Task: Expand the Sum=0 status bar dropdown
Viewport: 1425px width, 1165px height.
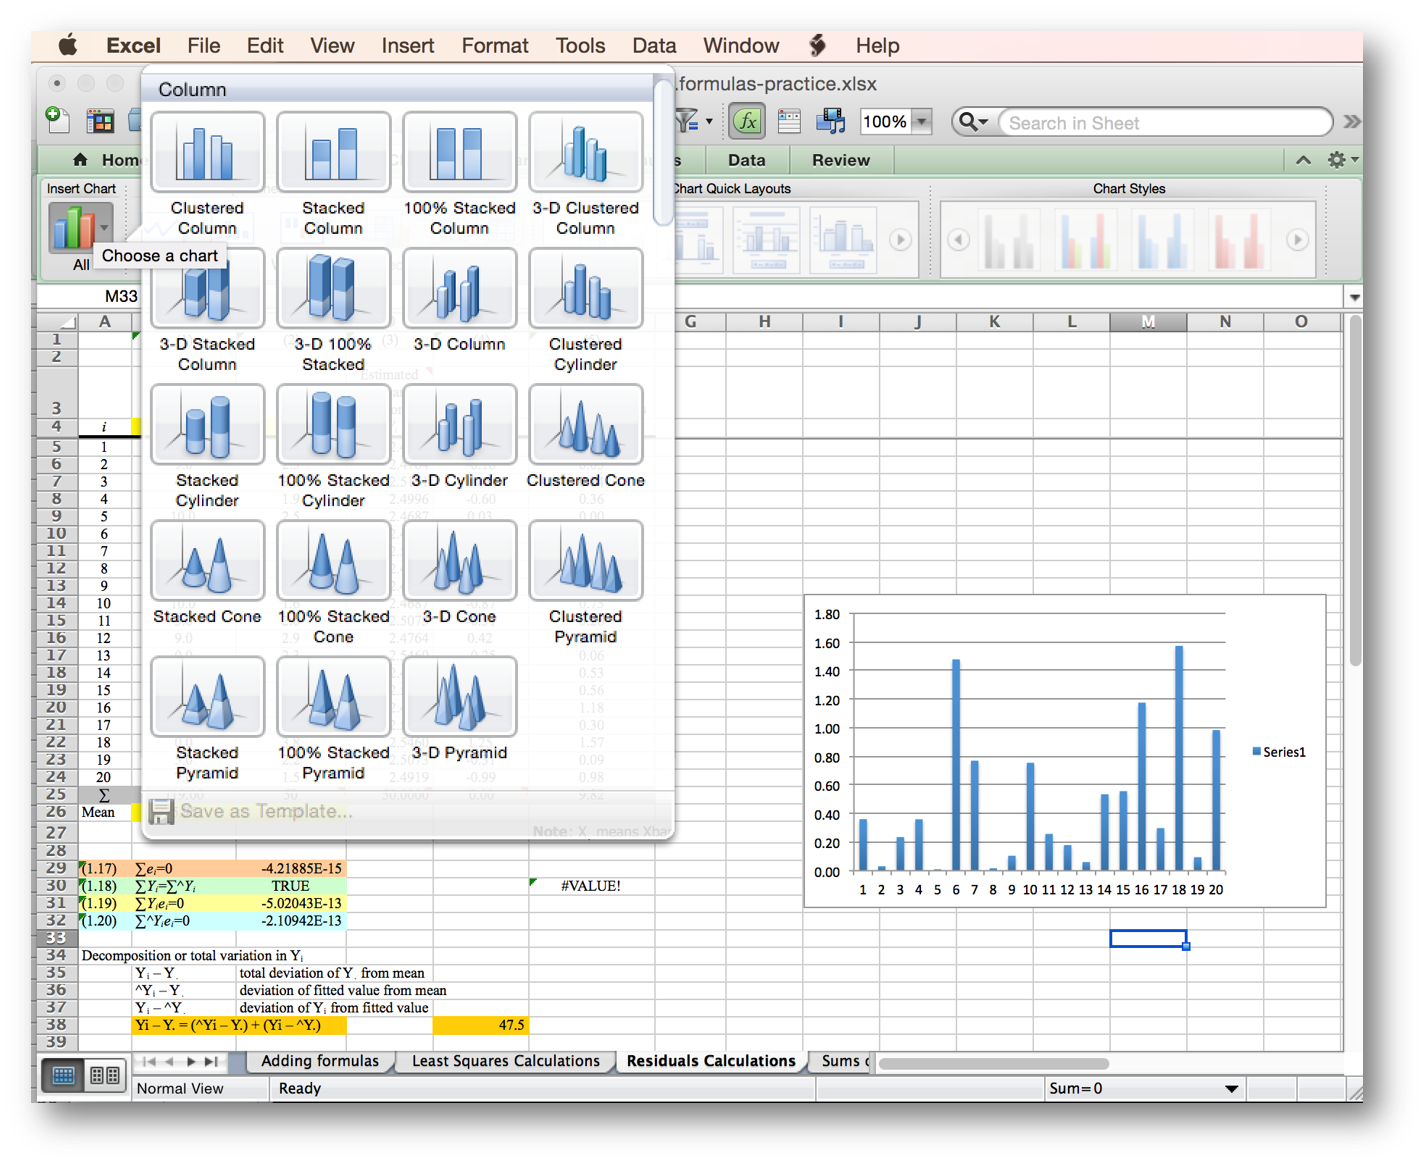Action: [x=1231, y=1089]
